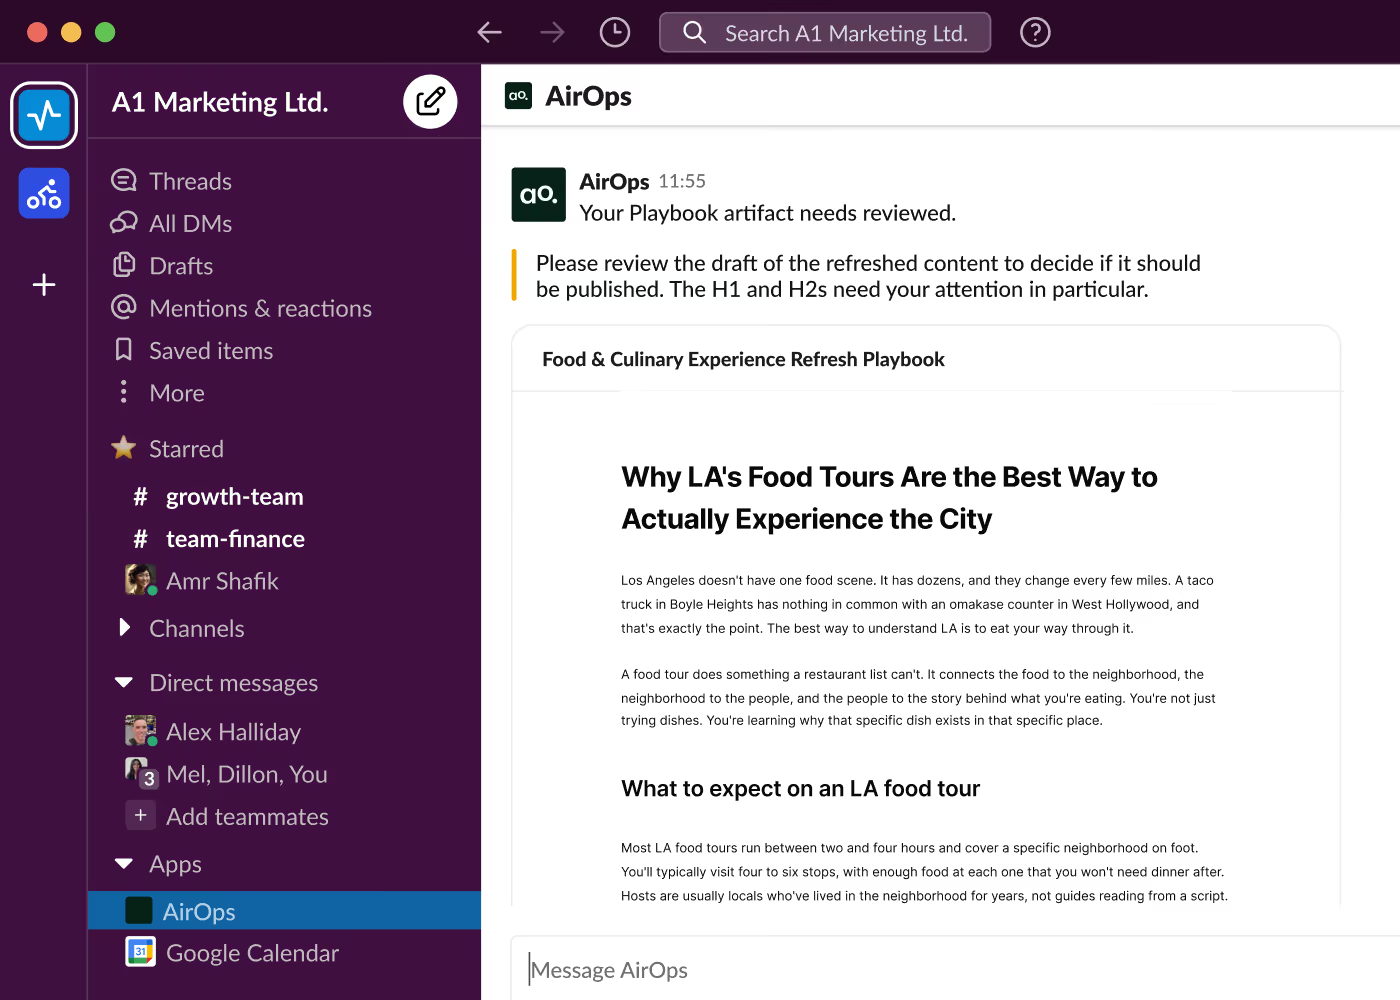The height and width of the screenshot is (1000, 1400).
Task: Click the "Why LA's Food Tours" heading
Action: pyautogui.click(x=889, y=498)
